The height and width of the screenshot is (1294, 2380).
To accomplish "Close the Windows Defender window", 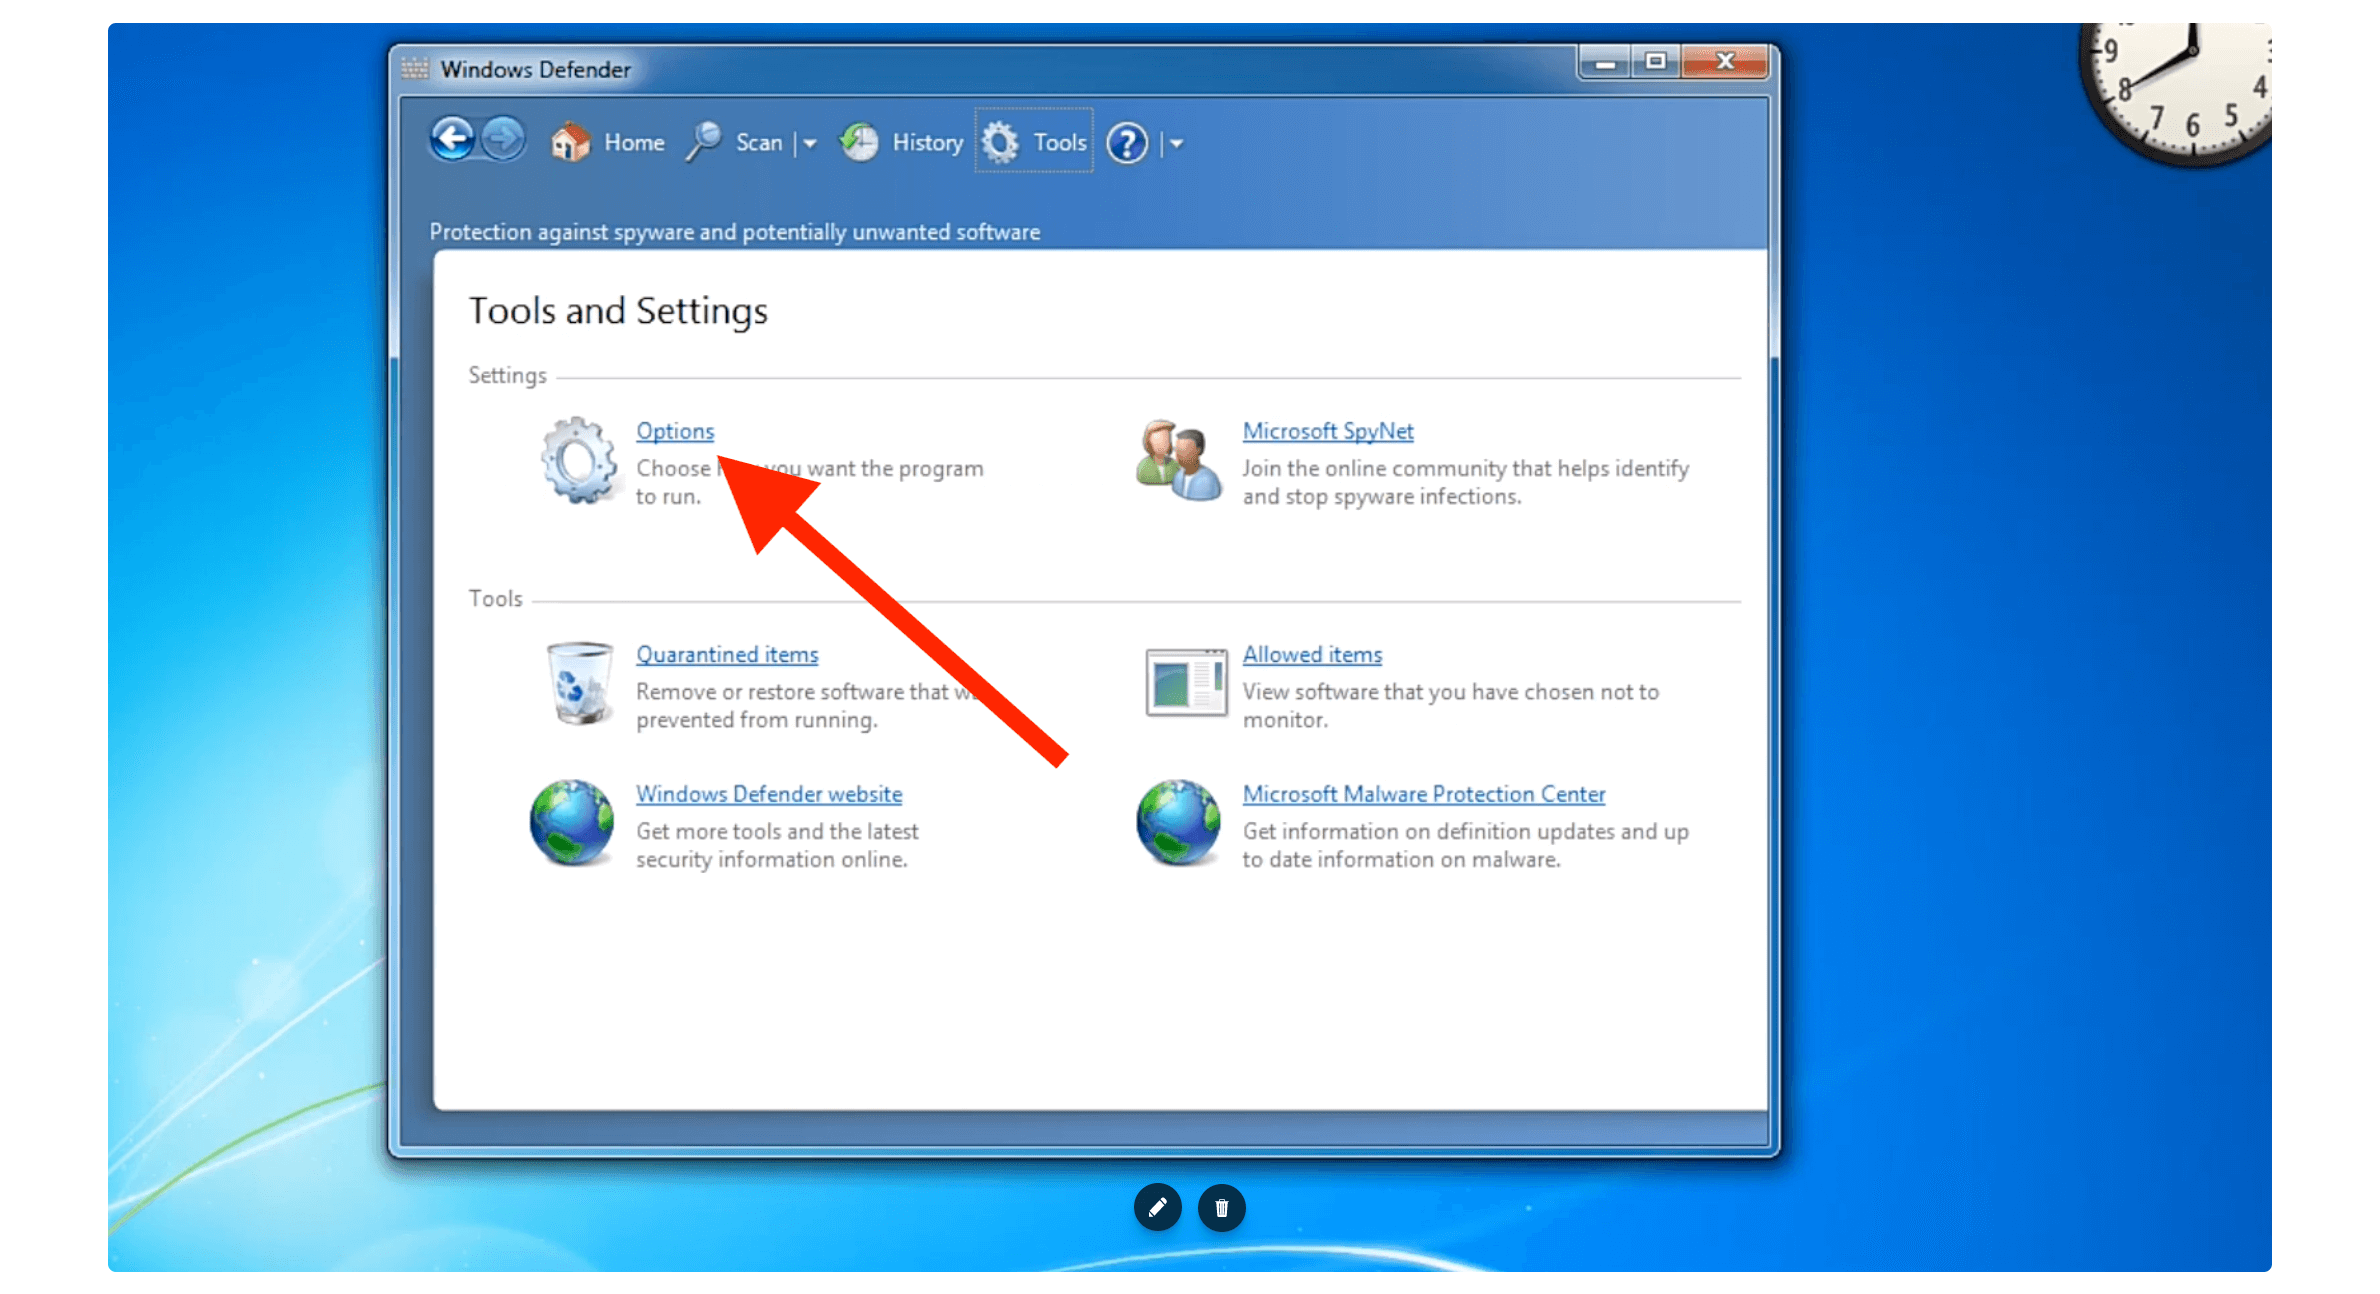I will click(1726, 62).
